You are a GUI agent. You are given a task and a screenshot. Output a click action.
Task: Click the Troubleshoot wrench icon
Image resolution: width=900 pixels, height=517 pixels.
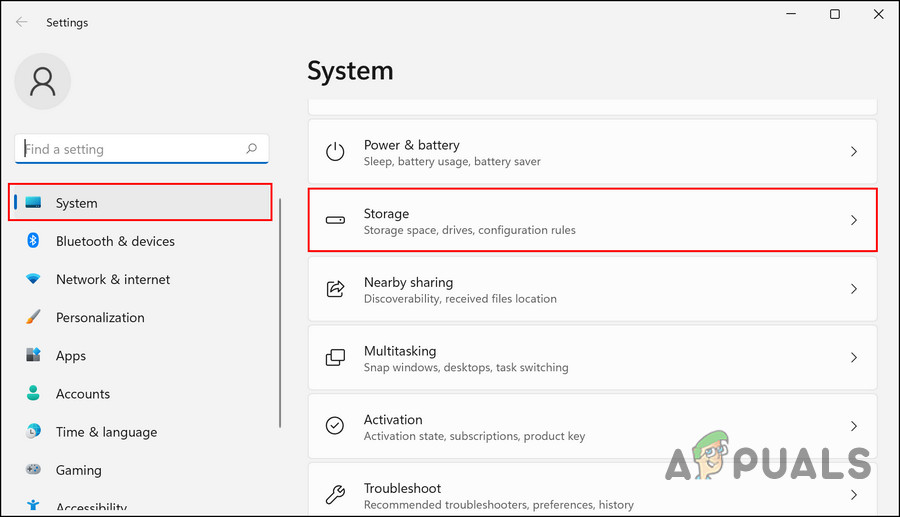tap(335, 494)
